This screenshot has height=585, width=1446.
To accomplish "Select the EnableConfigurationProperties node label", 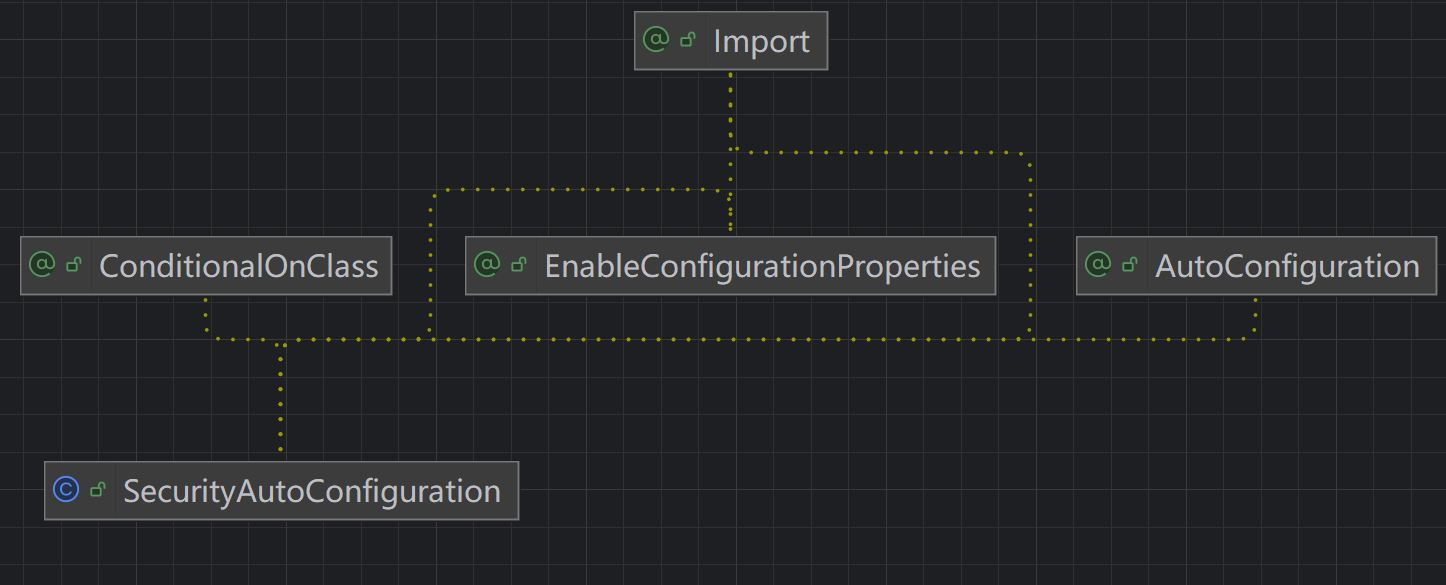I will tap(762, 266).
